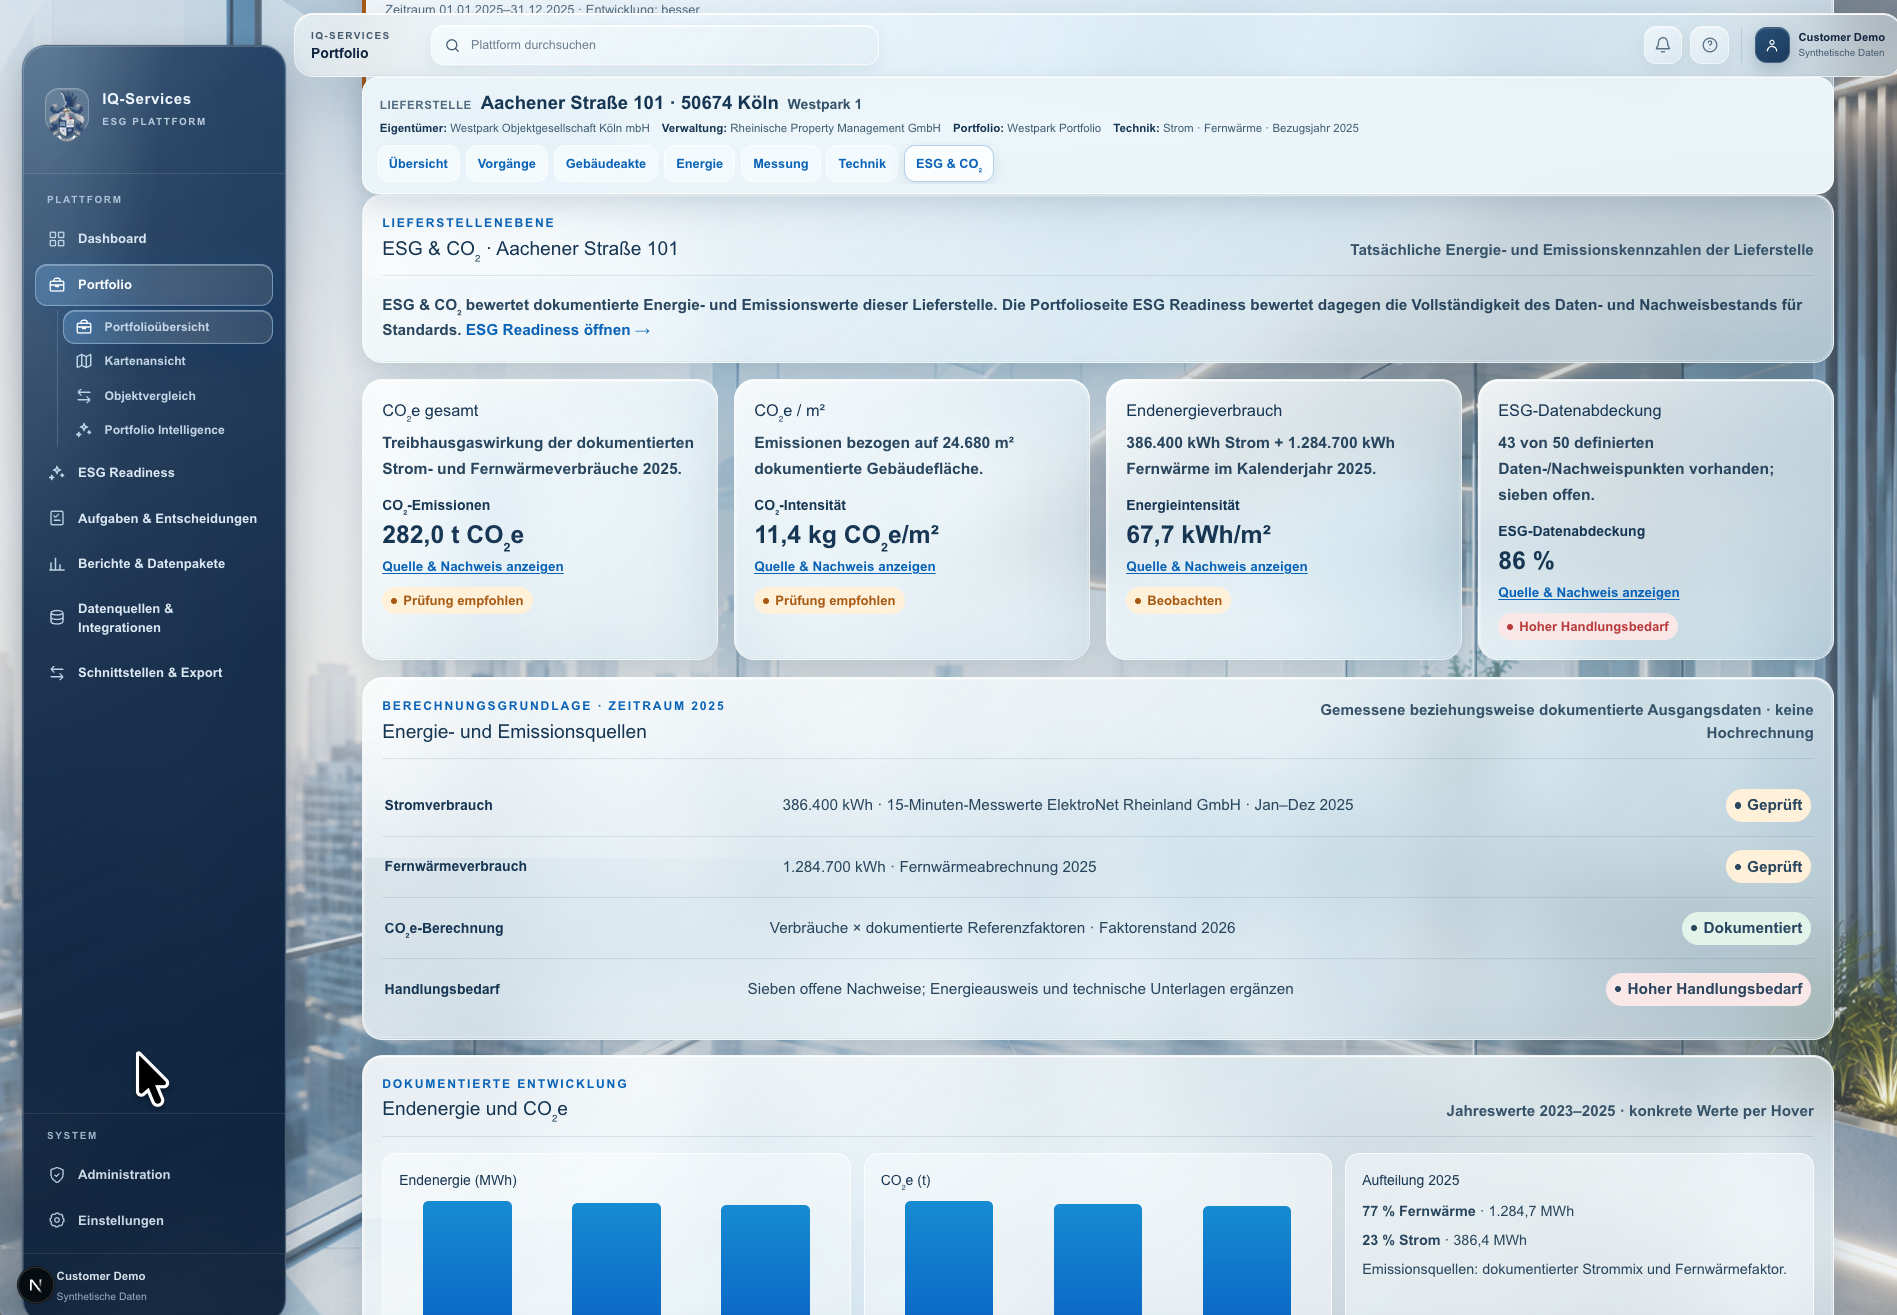Open the Gebäudeakte tab

coord(605,164)
